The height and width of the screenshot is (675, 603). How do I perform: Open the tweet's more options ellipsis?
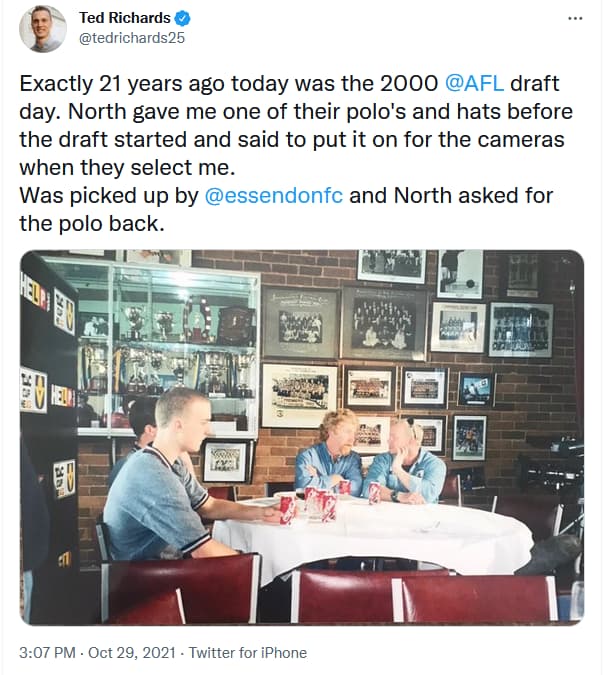(x=575, y=19)
